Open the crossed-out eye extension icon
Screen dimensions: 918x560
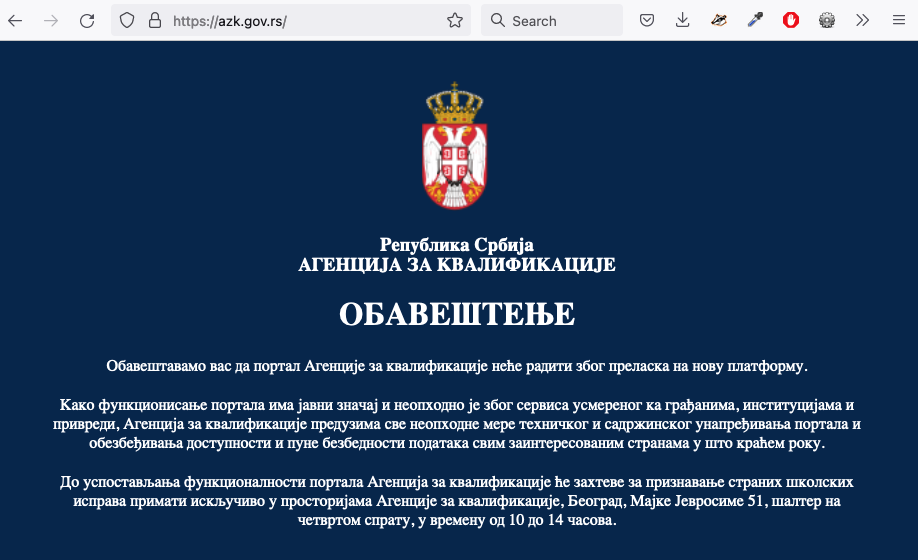719,21
